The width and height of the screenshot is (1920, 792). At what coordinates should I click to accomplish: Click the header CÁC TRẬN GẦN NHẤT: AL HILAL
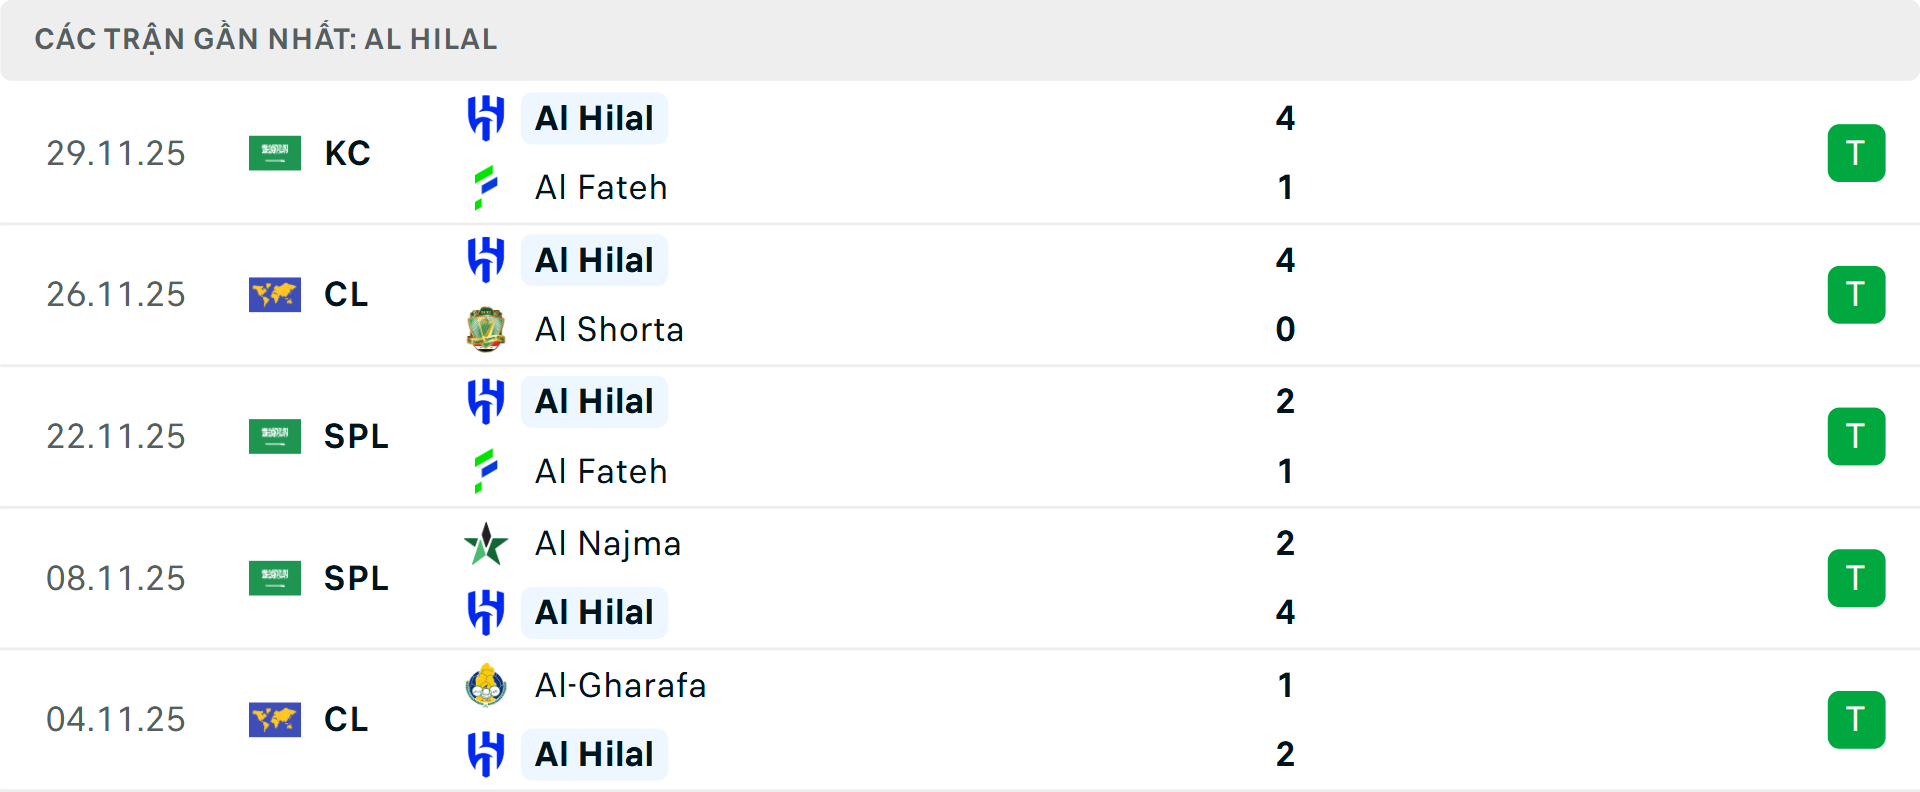pyautogui.click(x=266, y=39)
